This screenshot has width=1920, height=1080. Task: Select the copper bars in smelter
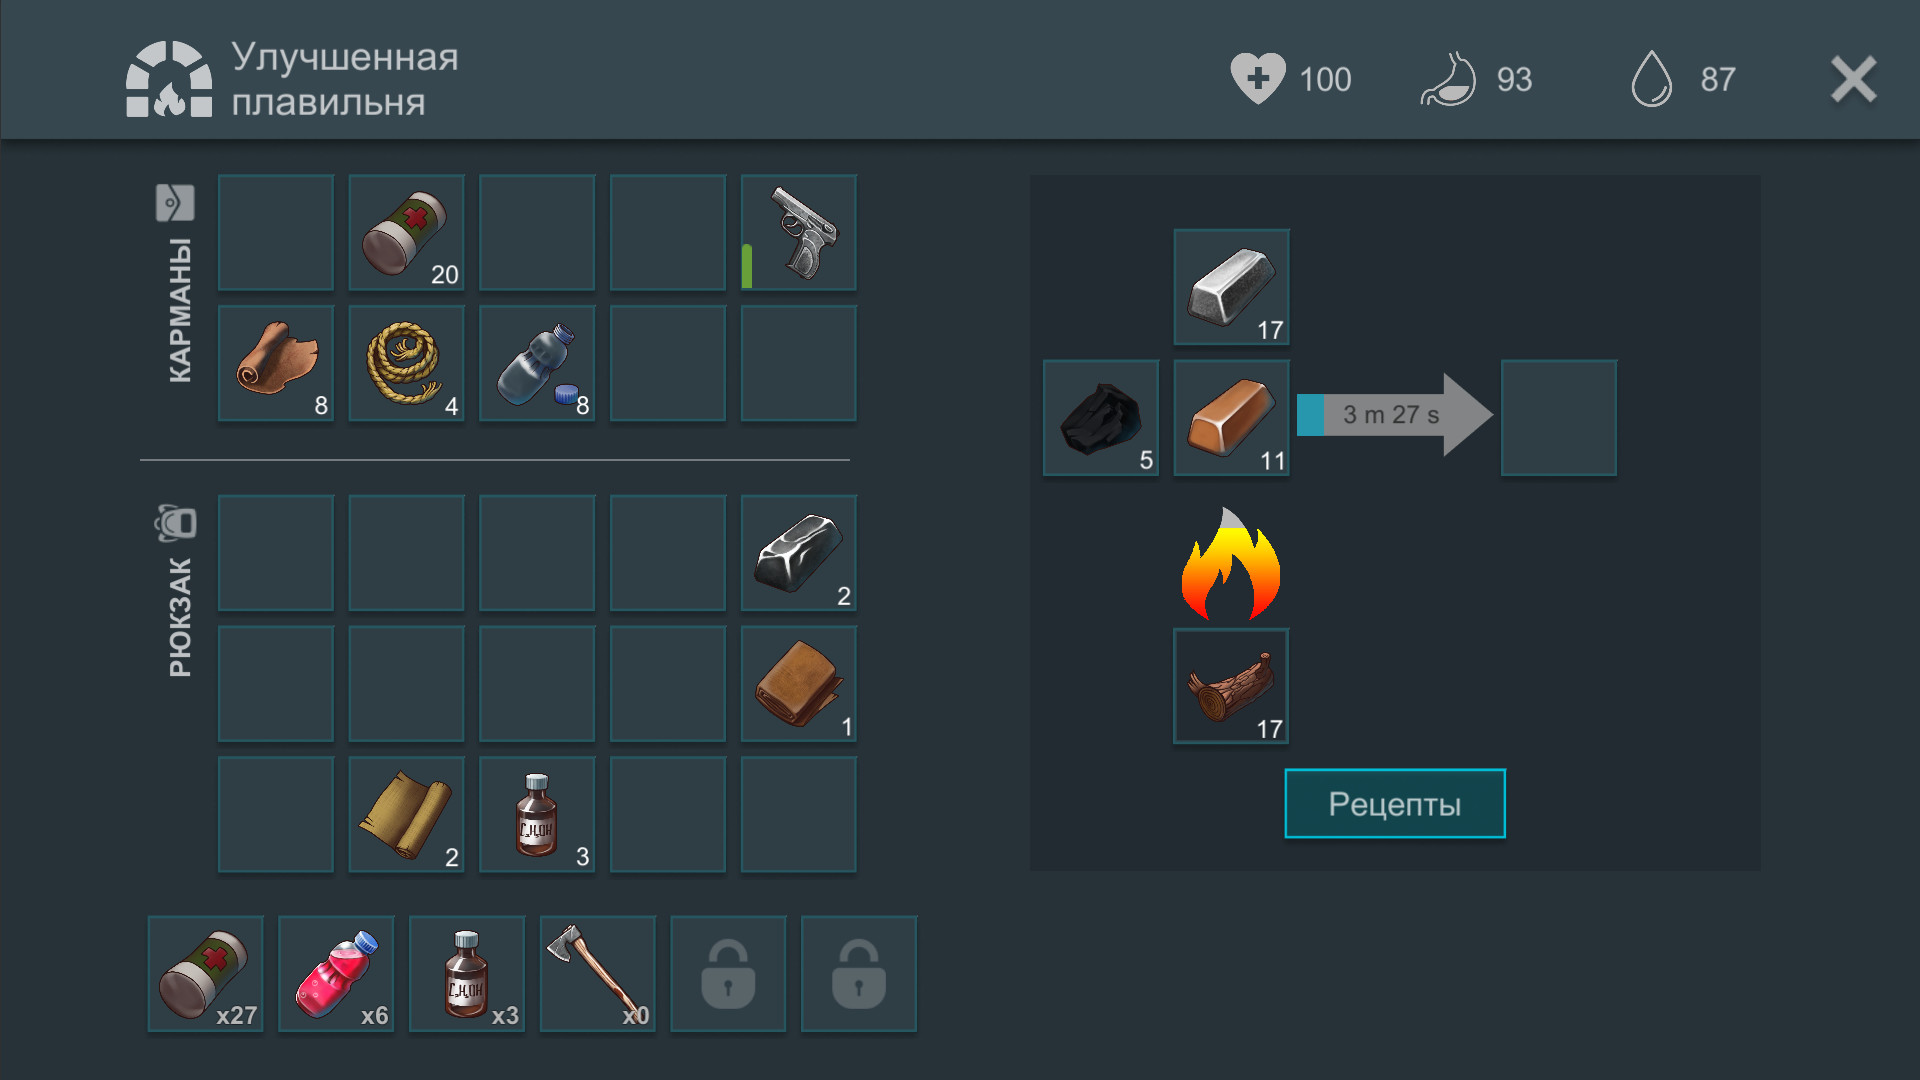click(1231, 418)
